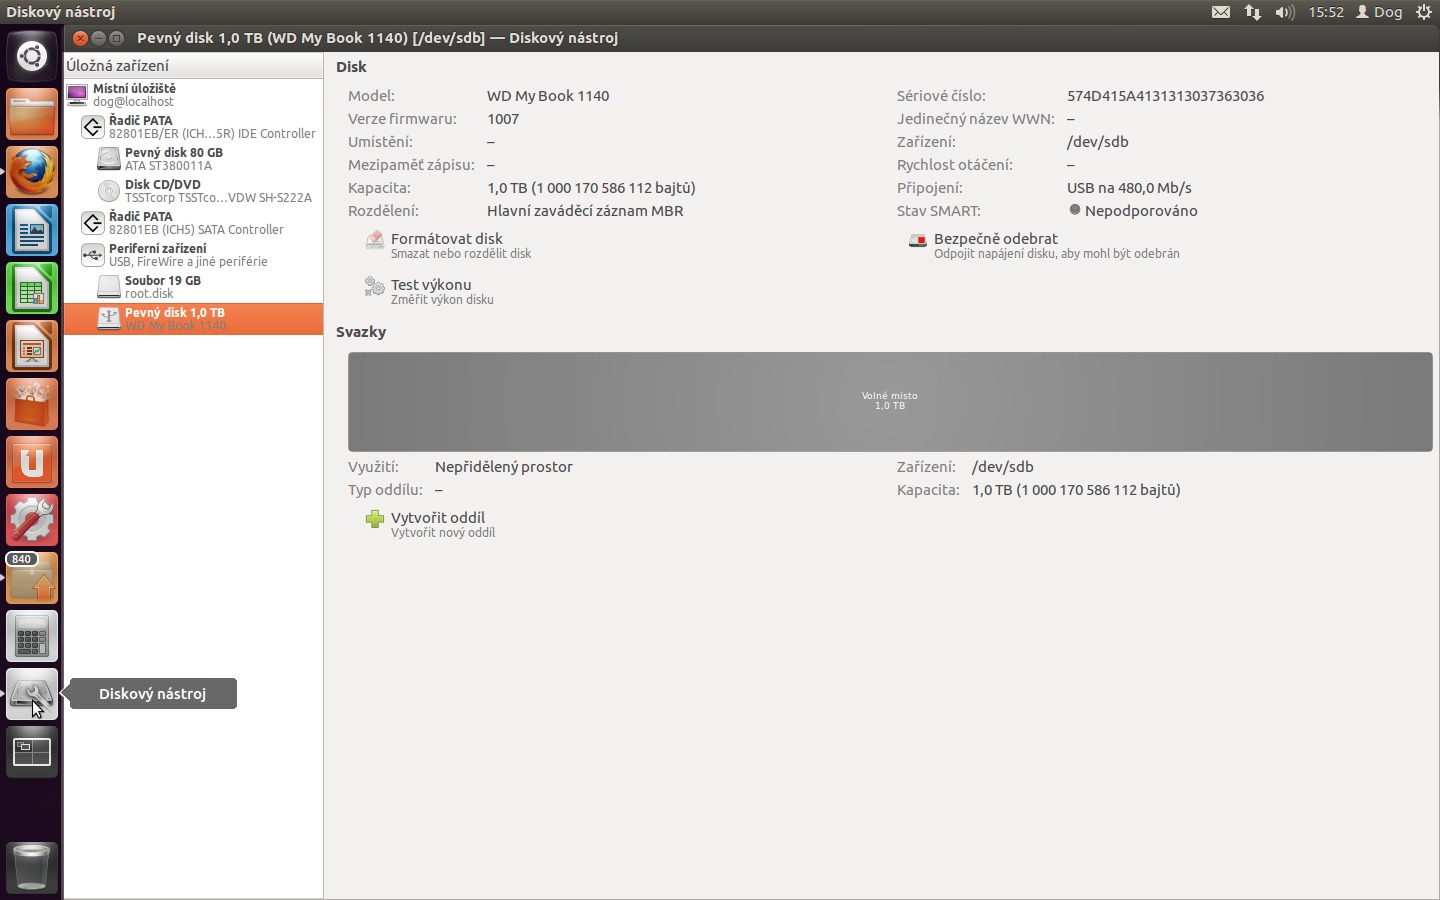Open the network connection indicator
Viewport: 1440px width, 900px height.
[x=1253, y=12]
